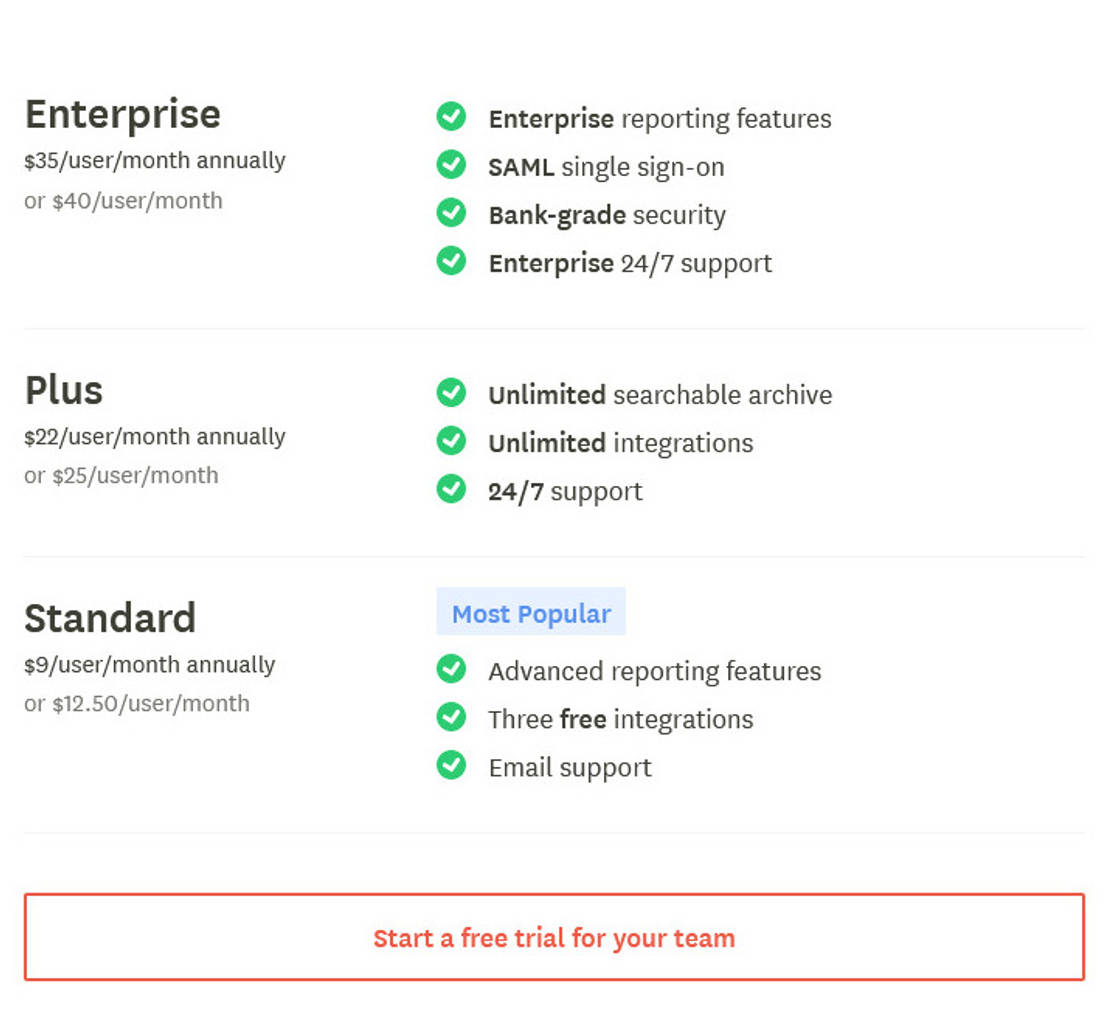Click the Three free integrations checkmark
Viewport: 1108px width, 1034px height.
pos(451,717)
